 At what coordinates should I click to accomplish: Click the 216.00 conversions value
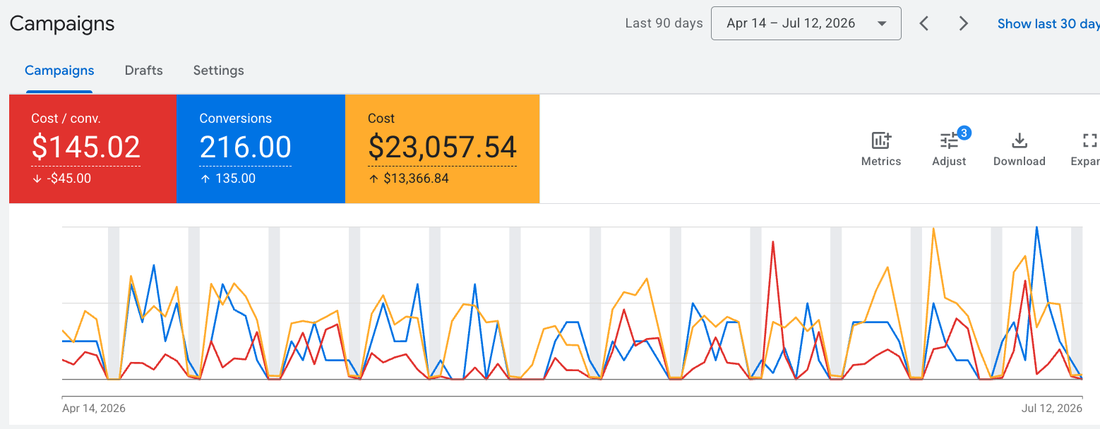[245, 147]
